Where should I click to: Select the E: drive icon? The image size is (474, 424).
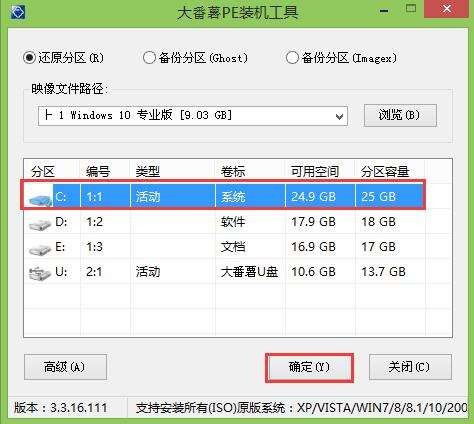(x=40, y=249)
